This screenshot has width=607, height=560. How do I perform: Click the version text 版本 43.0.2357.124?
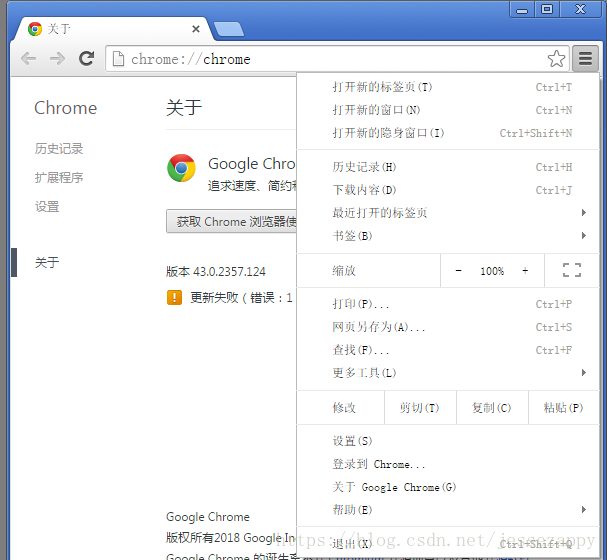point(216,272)
